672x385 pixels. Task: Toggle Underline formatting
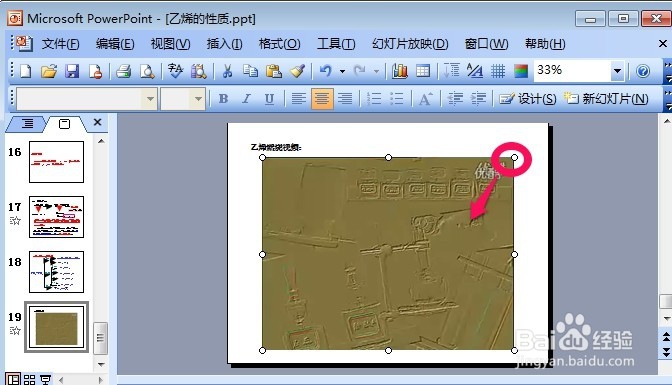click(269, 99)
